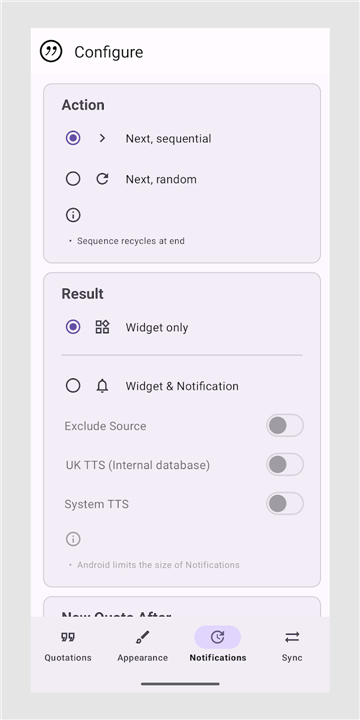Open the Sync tab
This screenshot has height=720, width=360.
(x=292, y=645)
